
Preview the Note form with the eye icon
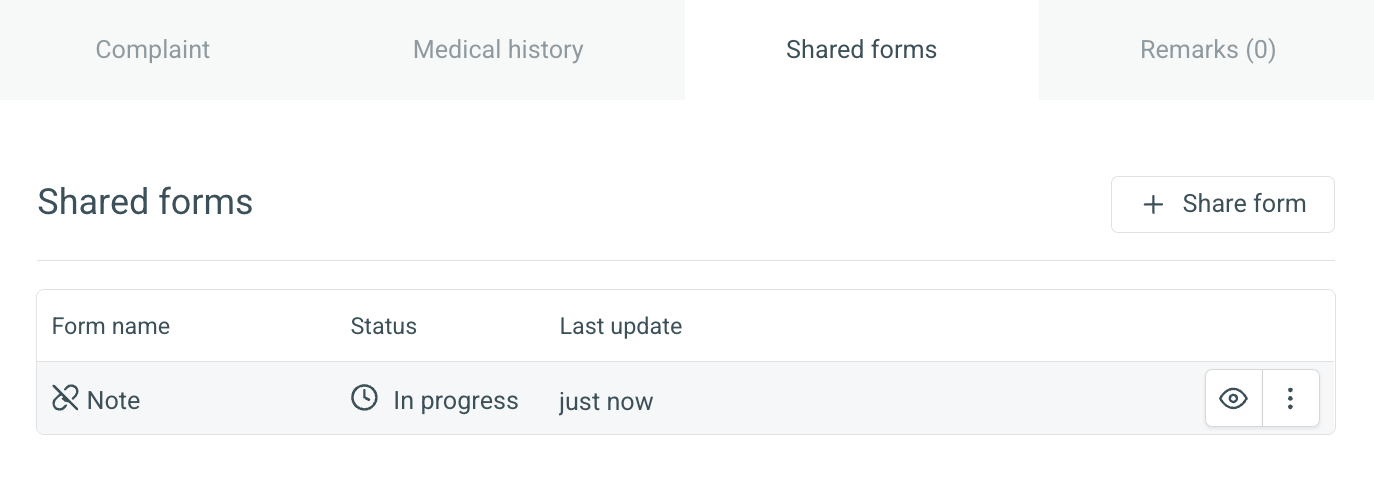(x=1234, y=399)
